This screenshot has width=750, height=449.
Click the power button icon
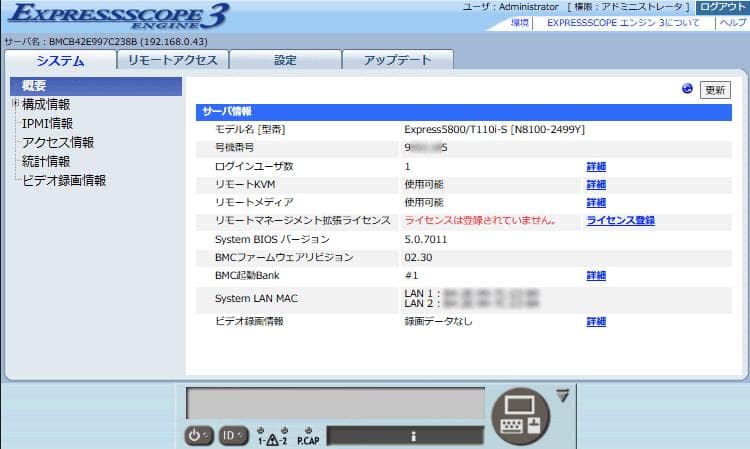(x=198, y=435)
